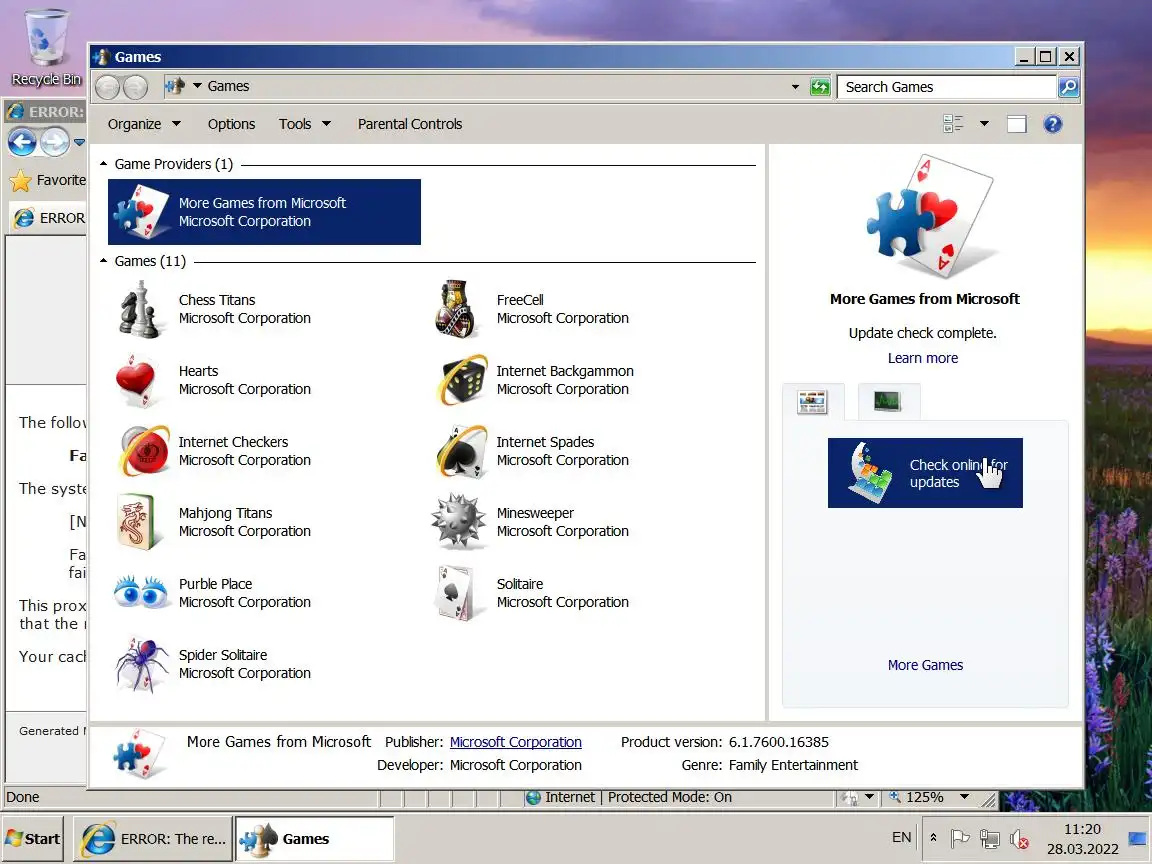Open the Games window help button
Viewport: 1152px width, 864px height.
coord(1052,124)
